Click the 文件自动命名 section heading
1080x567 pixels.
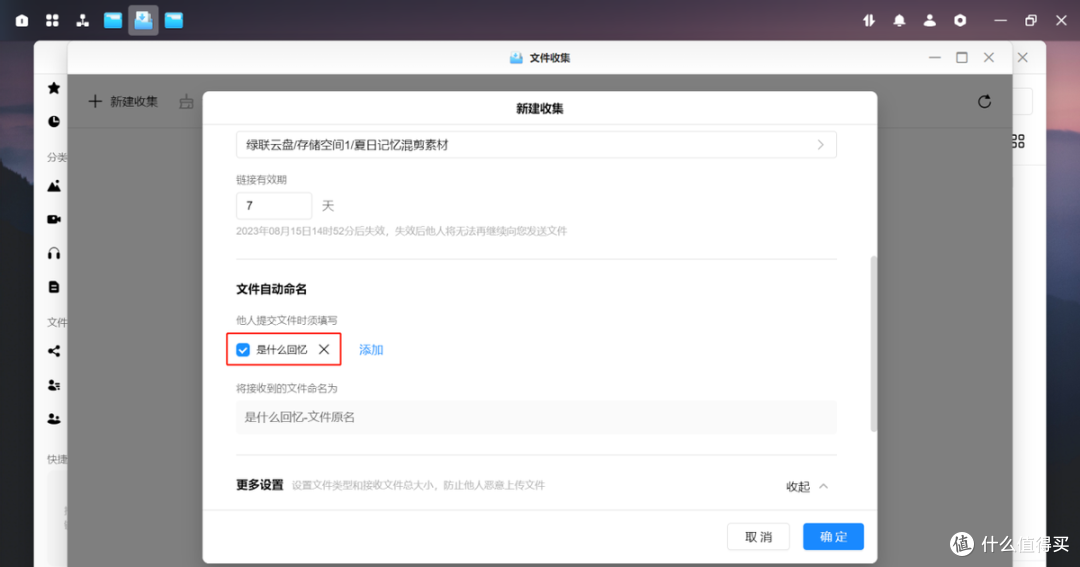(x=271, y=289)
